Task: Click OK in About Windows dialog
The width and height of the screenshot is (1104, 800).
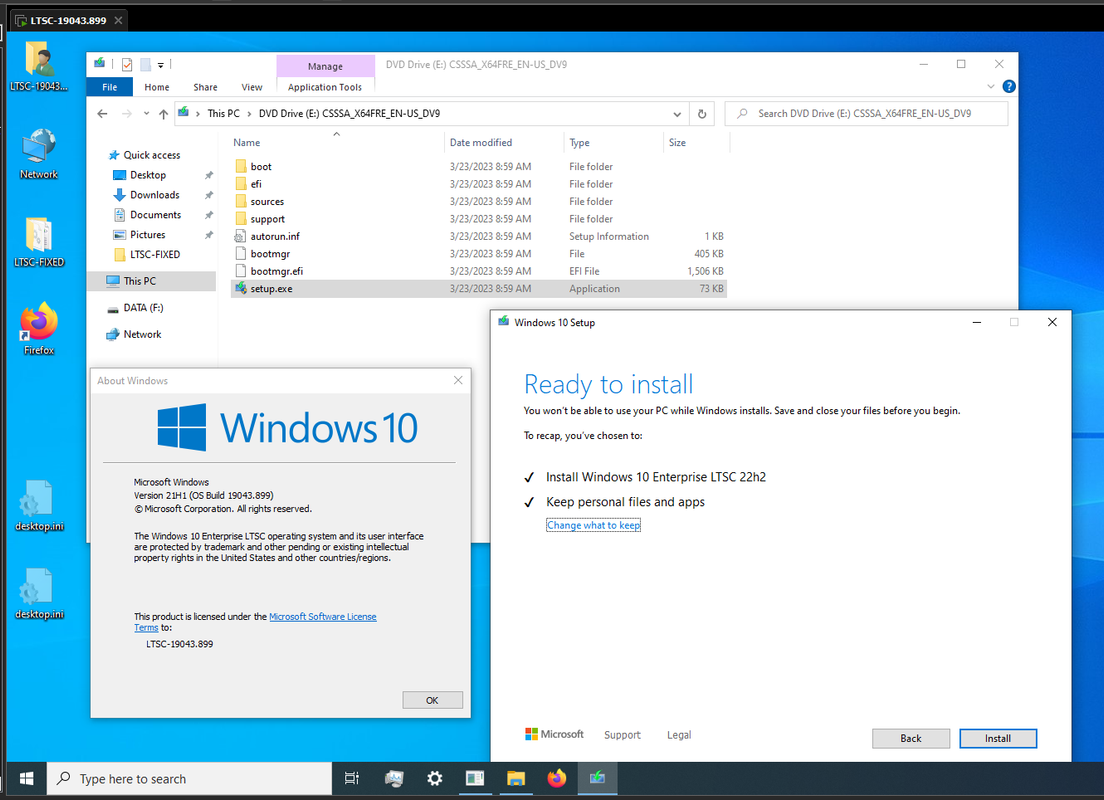Action: point(432,700)
